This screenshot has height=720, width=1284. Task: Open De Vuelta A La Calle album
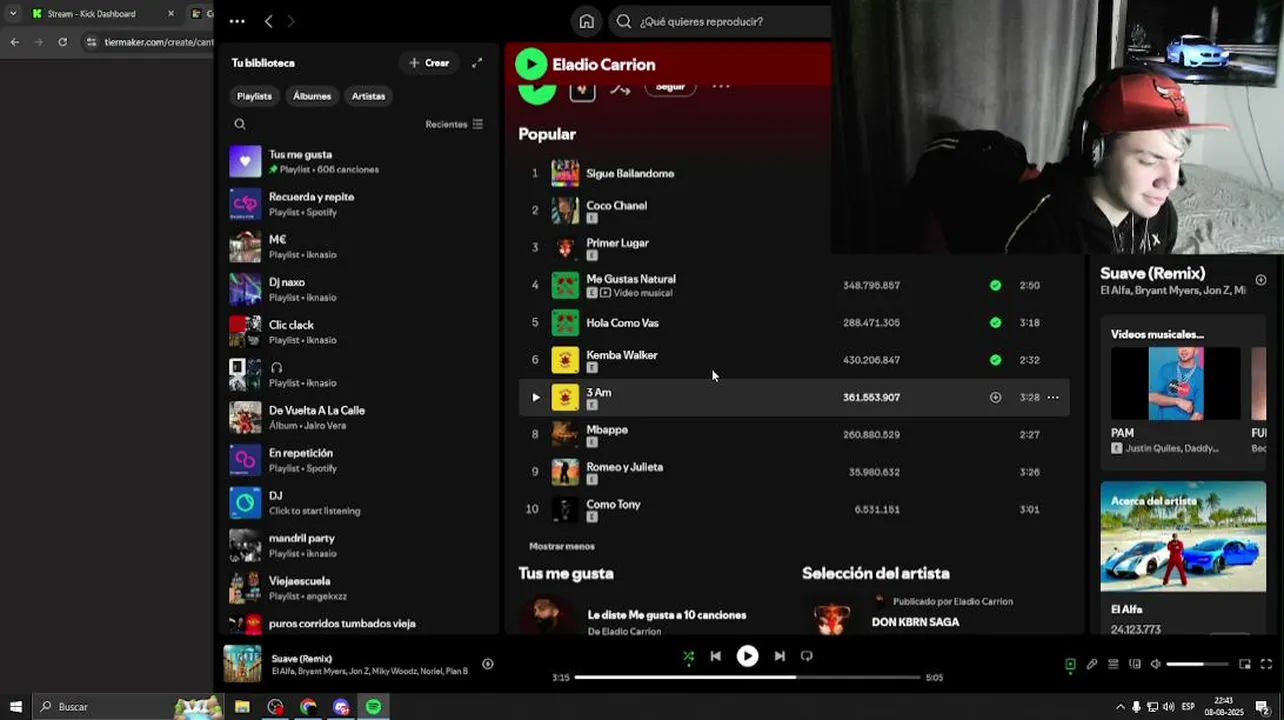360,418
